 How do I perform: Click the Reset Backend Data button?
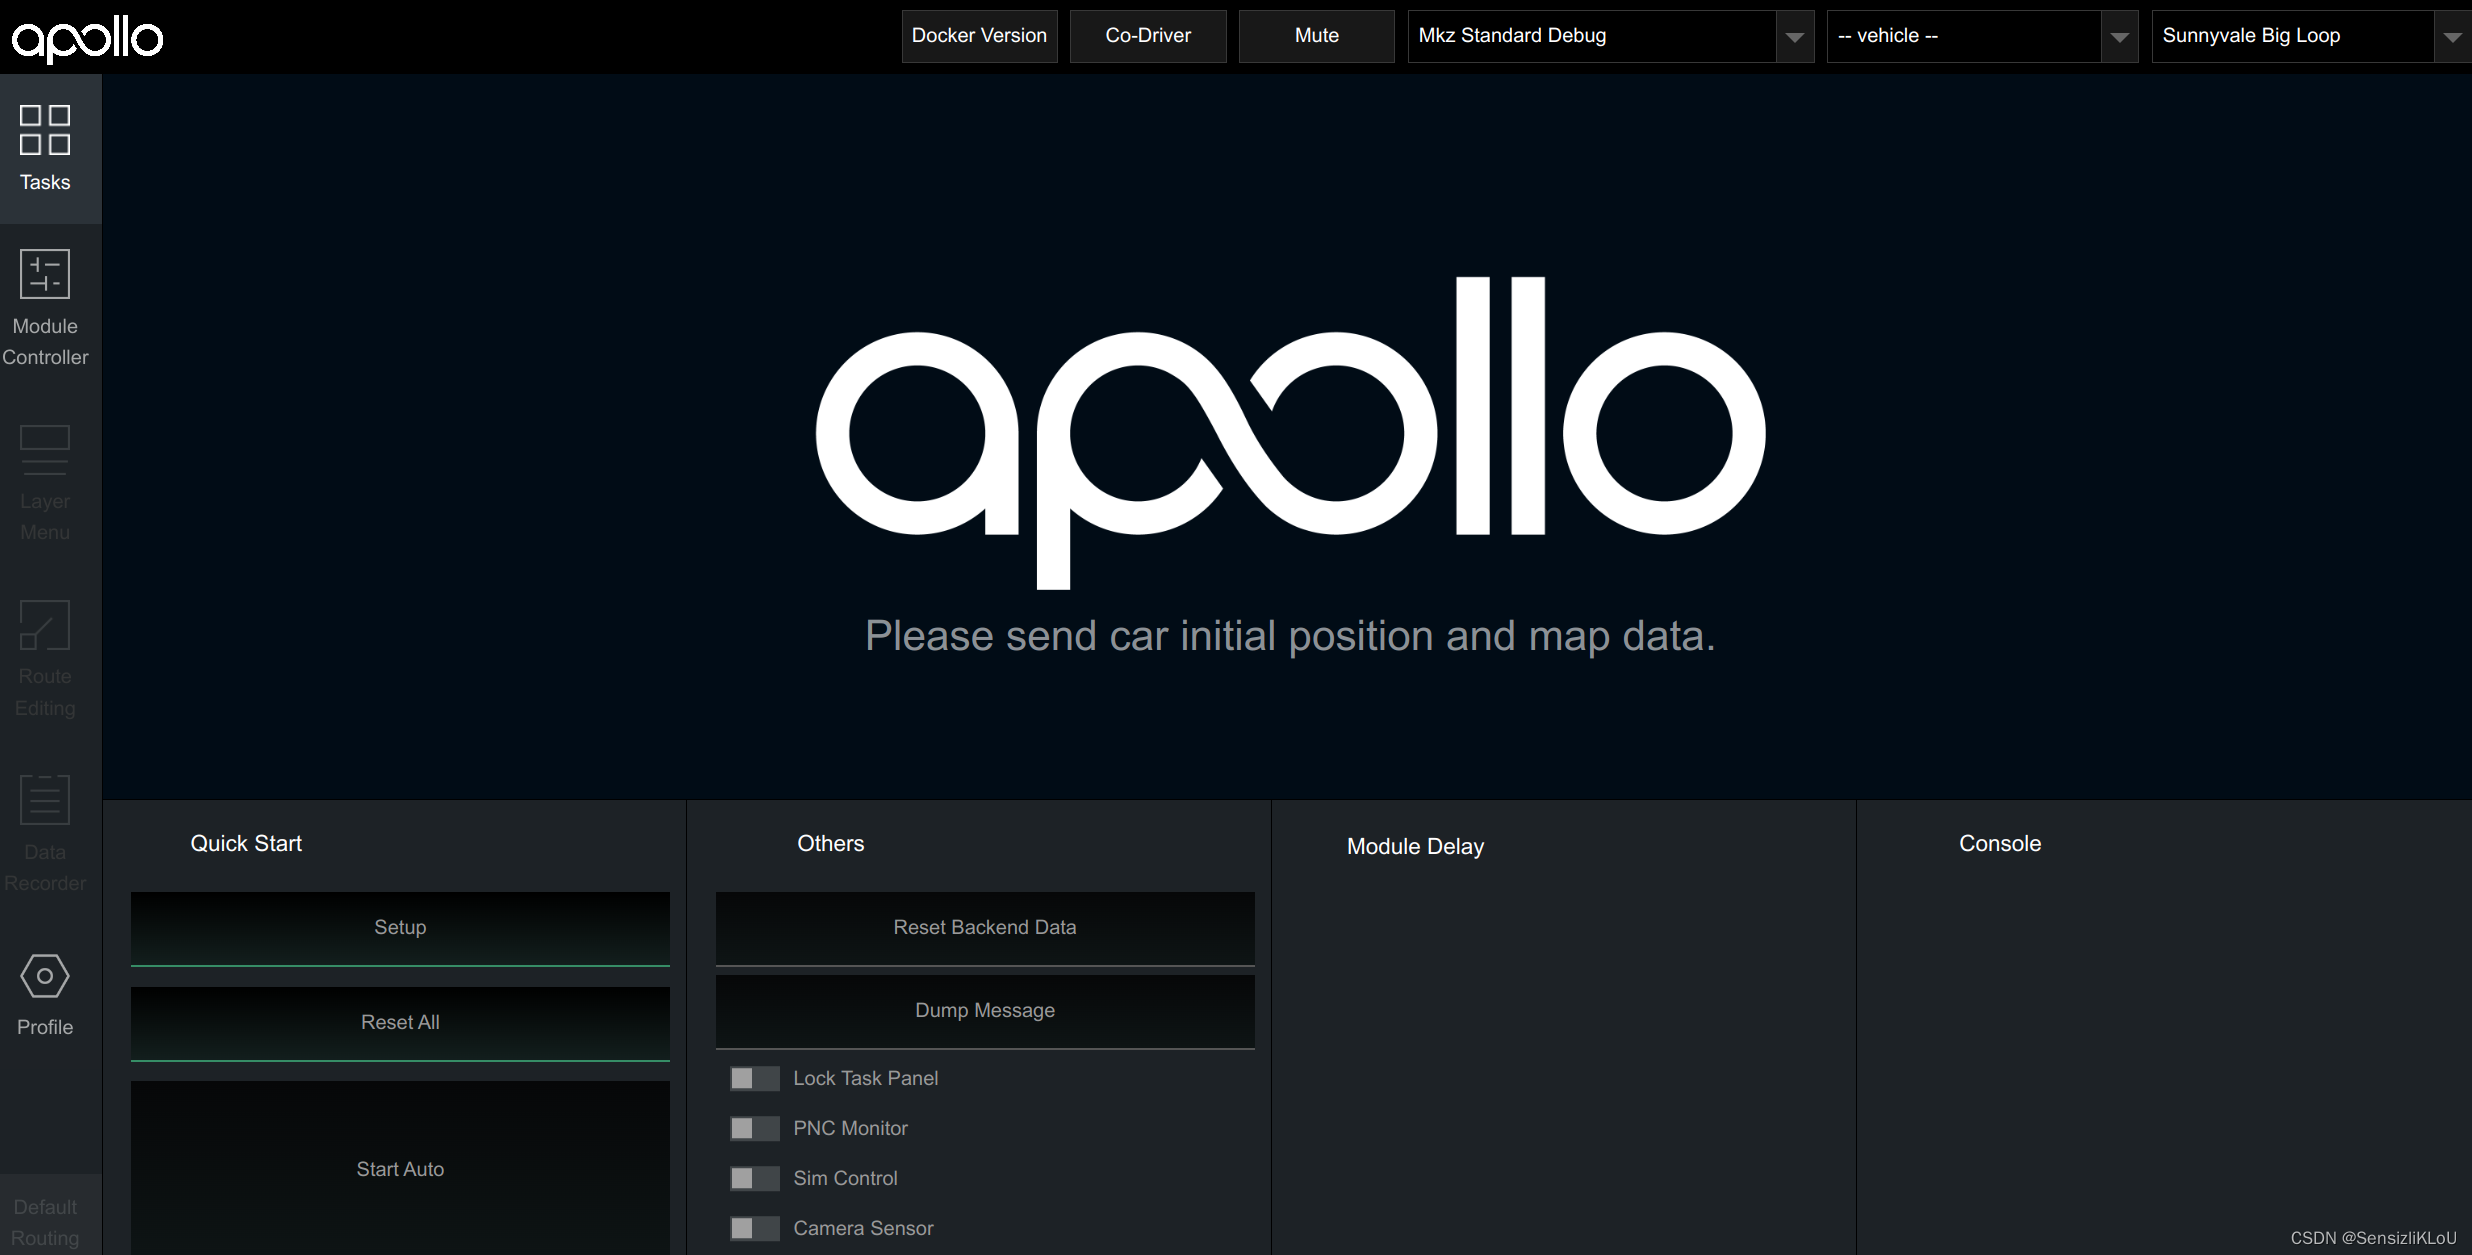[x=984, y=927]
